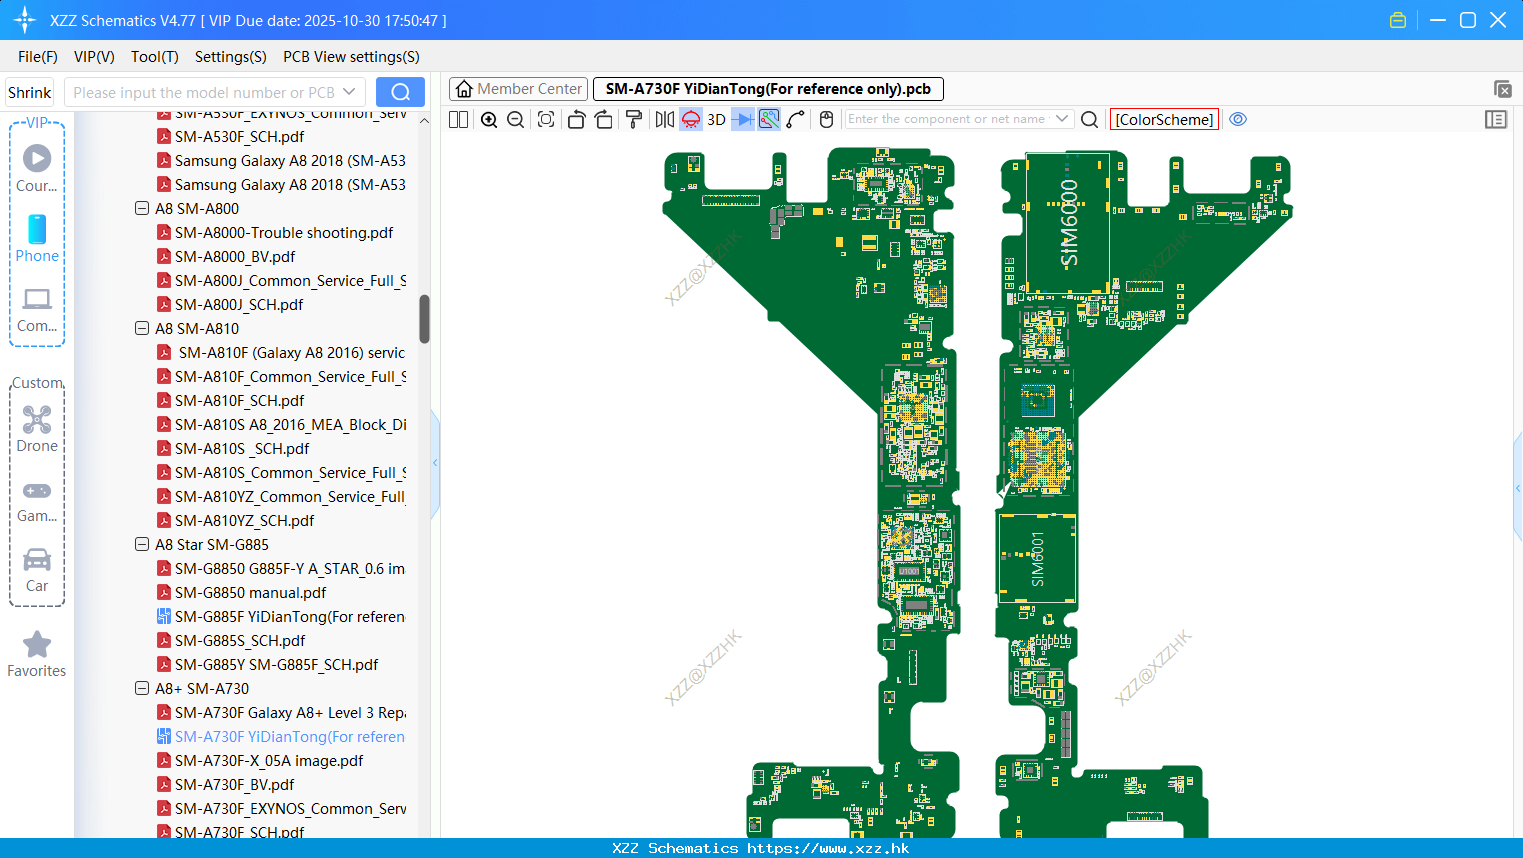Open the Tool(T) menu
The width and height of the screenshot is (1523, 858).
(155, 57)
